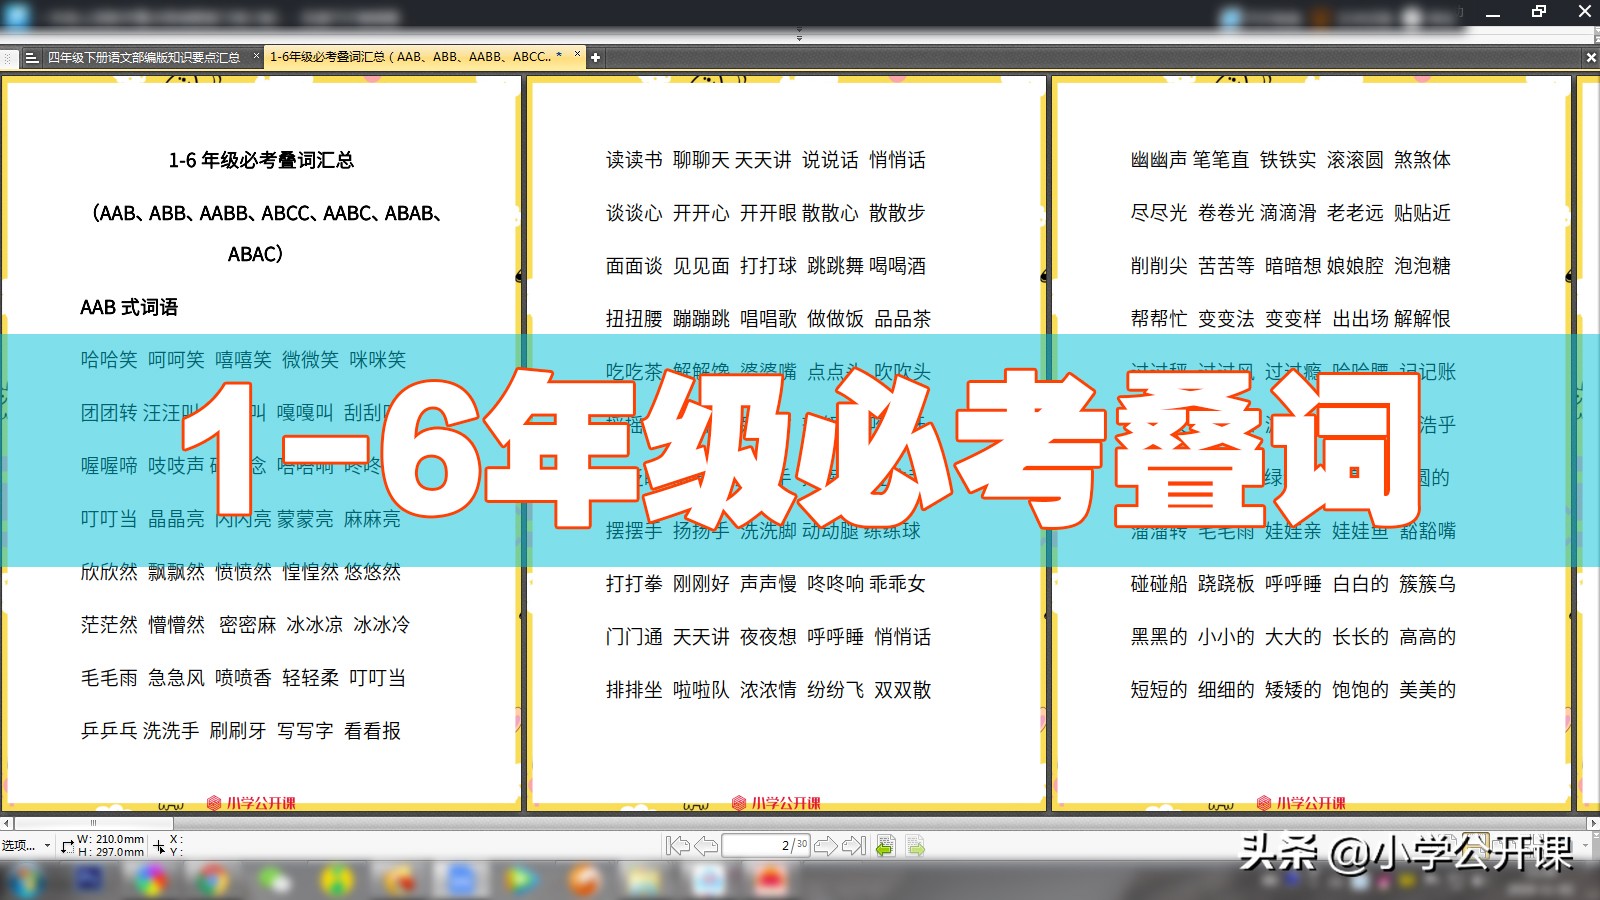Switch to the 四年级下册语文部编版知识要点汇总 tab
Viewport: 1600px width, 900px height.
144,58
